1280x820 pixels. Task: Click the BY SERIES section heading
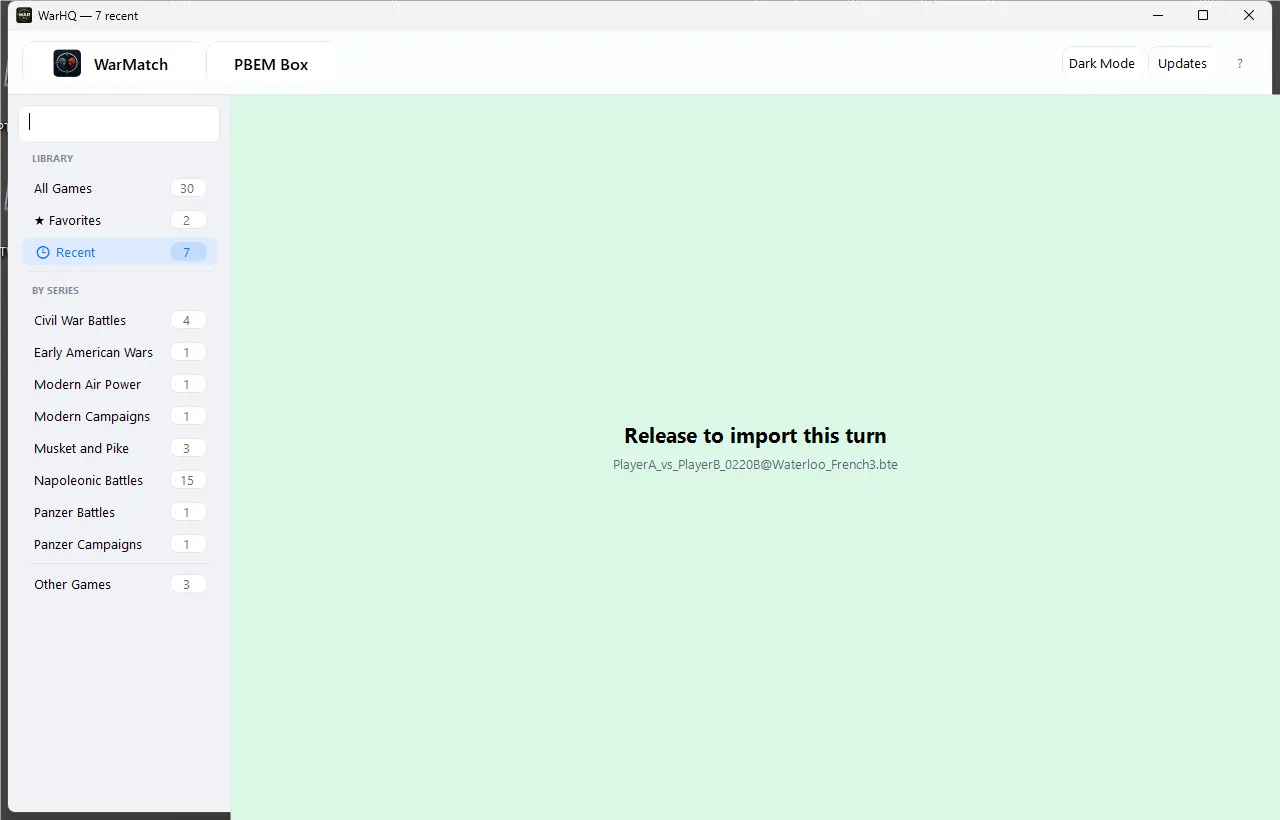tap(55, 290)
